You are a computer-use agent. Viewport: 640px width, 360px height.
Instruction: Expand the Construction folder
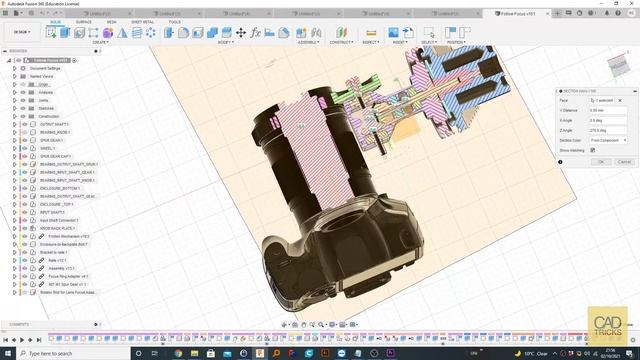(x=15, y=116)
